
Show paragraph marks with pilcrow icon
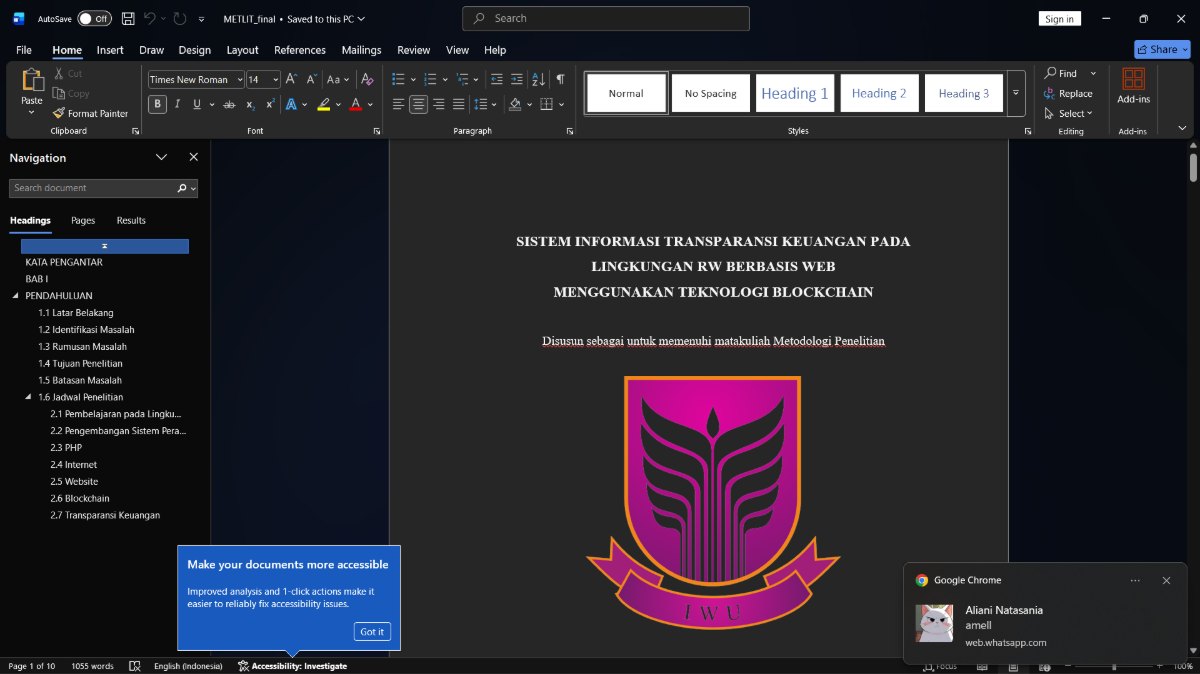(x=560, y=79)
